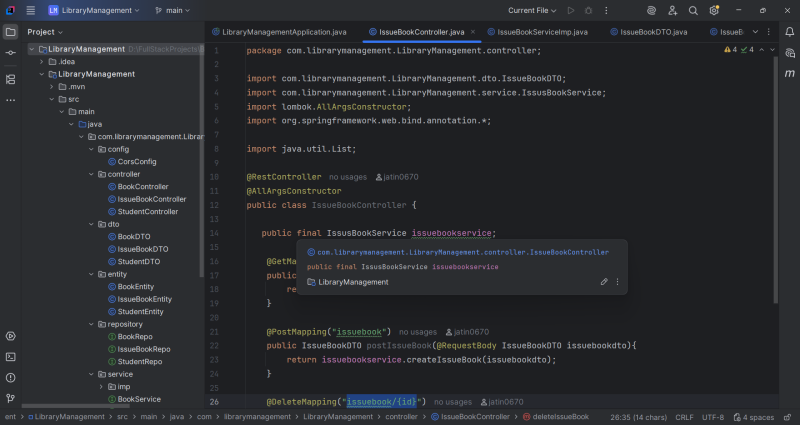The width and height of the screenshot is (800, 425).
Task: Click the Debug bug icon
Action: pos(588,10)
